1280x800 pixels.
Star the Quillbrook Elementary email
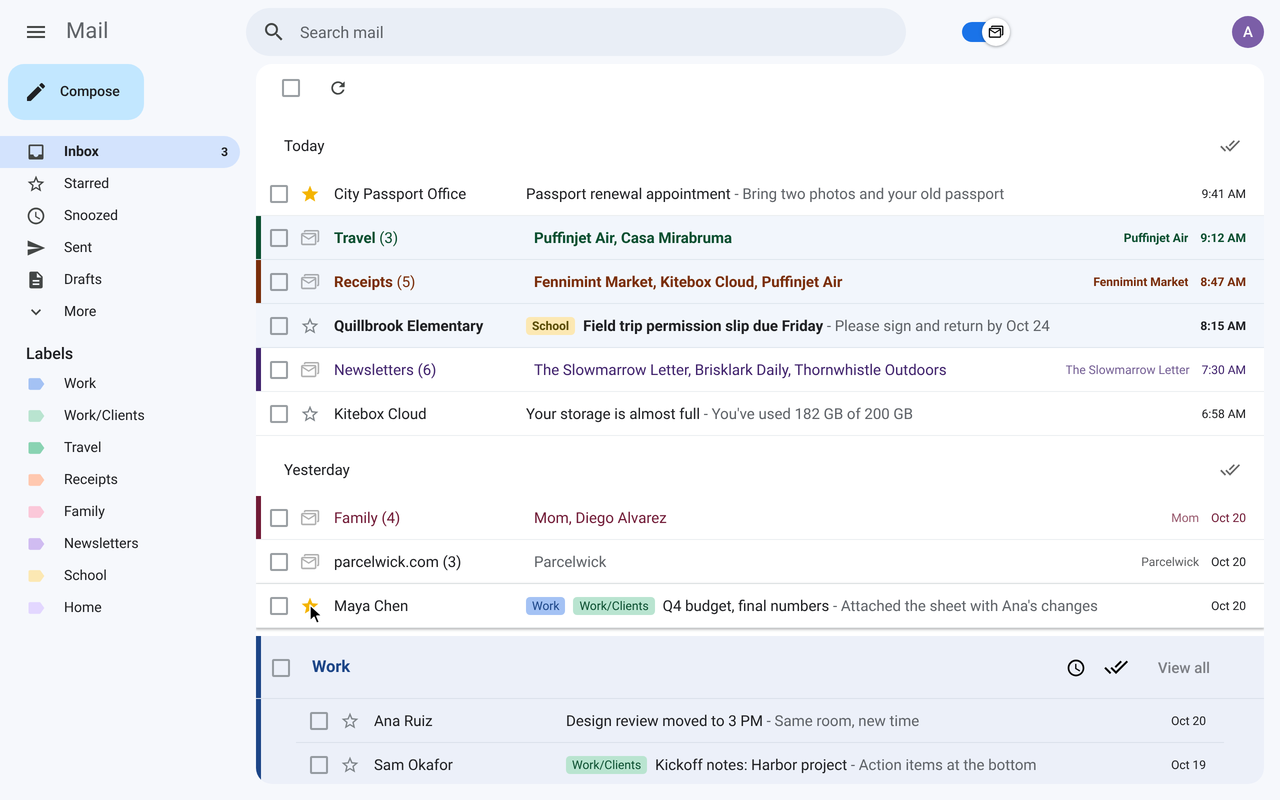pyautogui.click(x=310, y=326)
